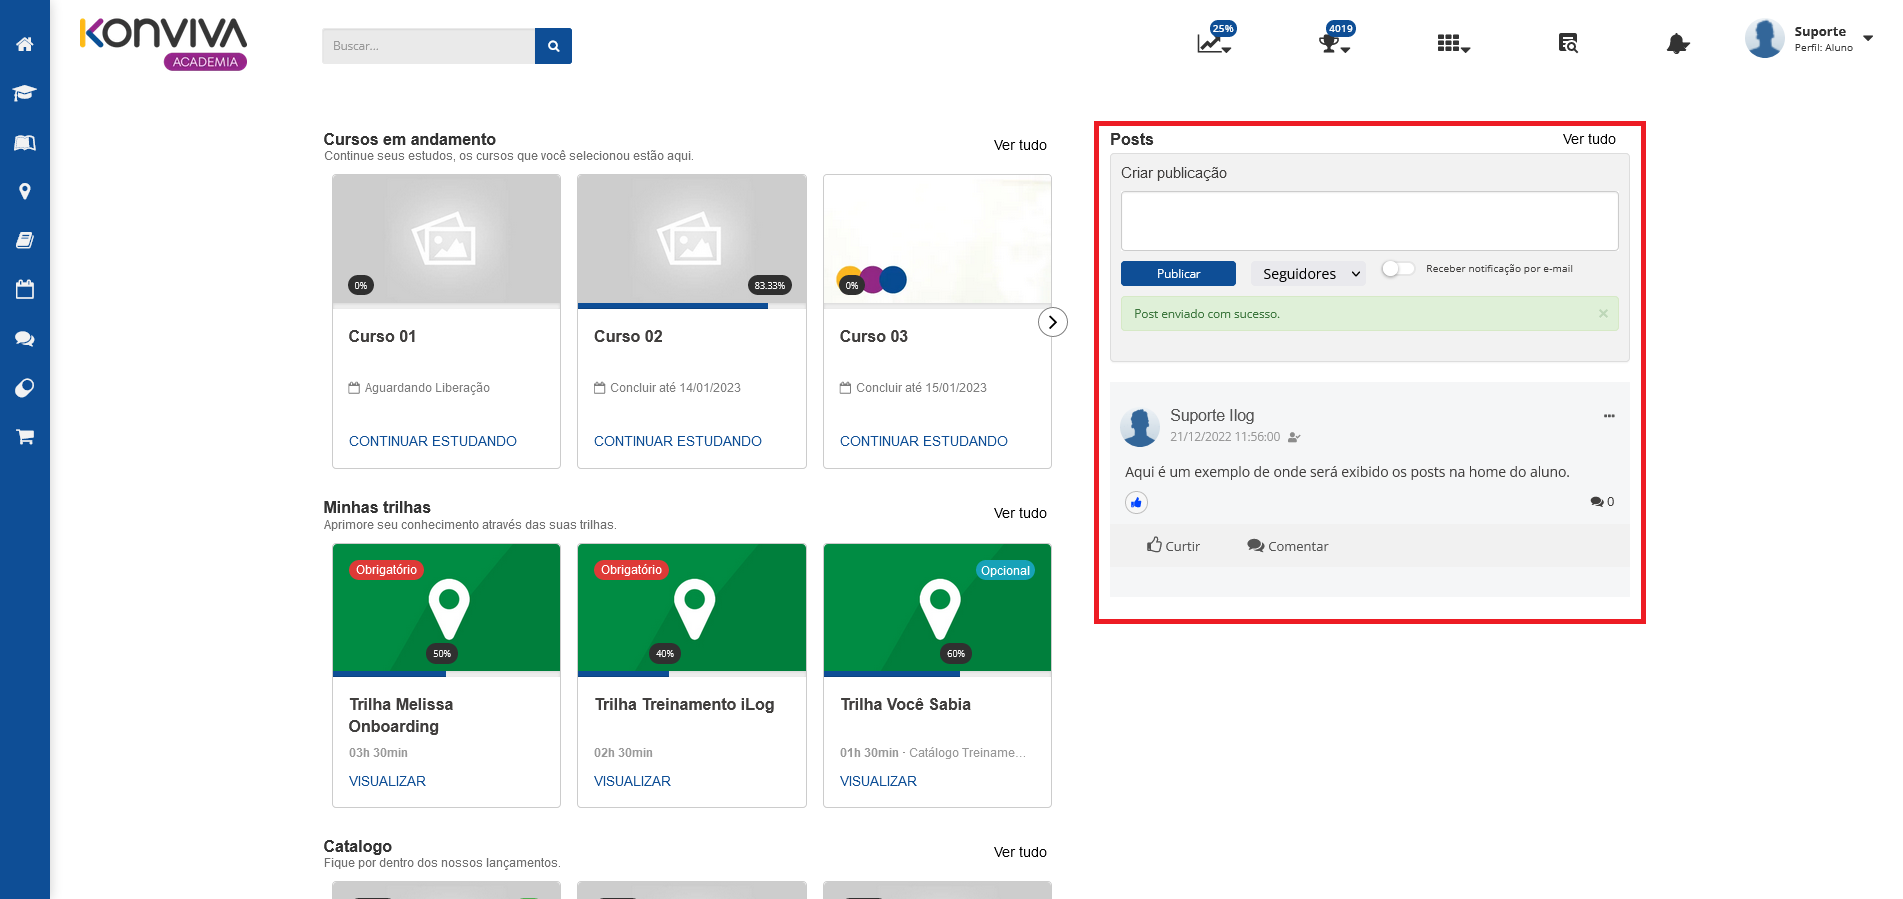Screen dimensions: 1903x899
Task: Open the map pin trails icon in sidebar
Action: 25,191
